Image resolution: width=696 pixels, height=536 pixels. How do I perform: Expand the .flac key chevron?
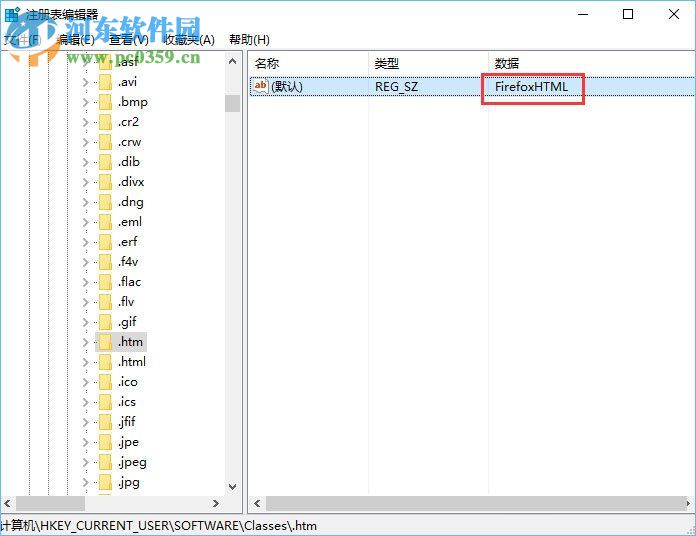point(85,282)
